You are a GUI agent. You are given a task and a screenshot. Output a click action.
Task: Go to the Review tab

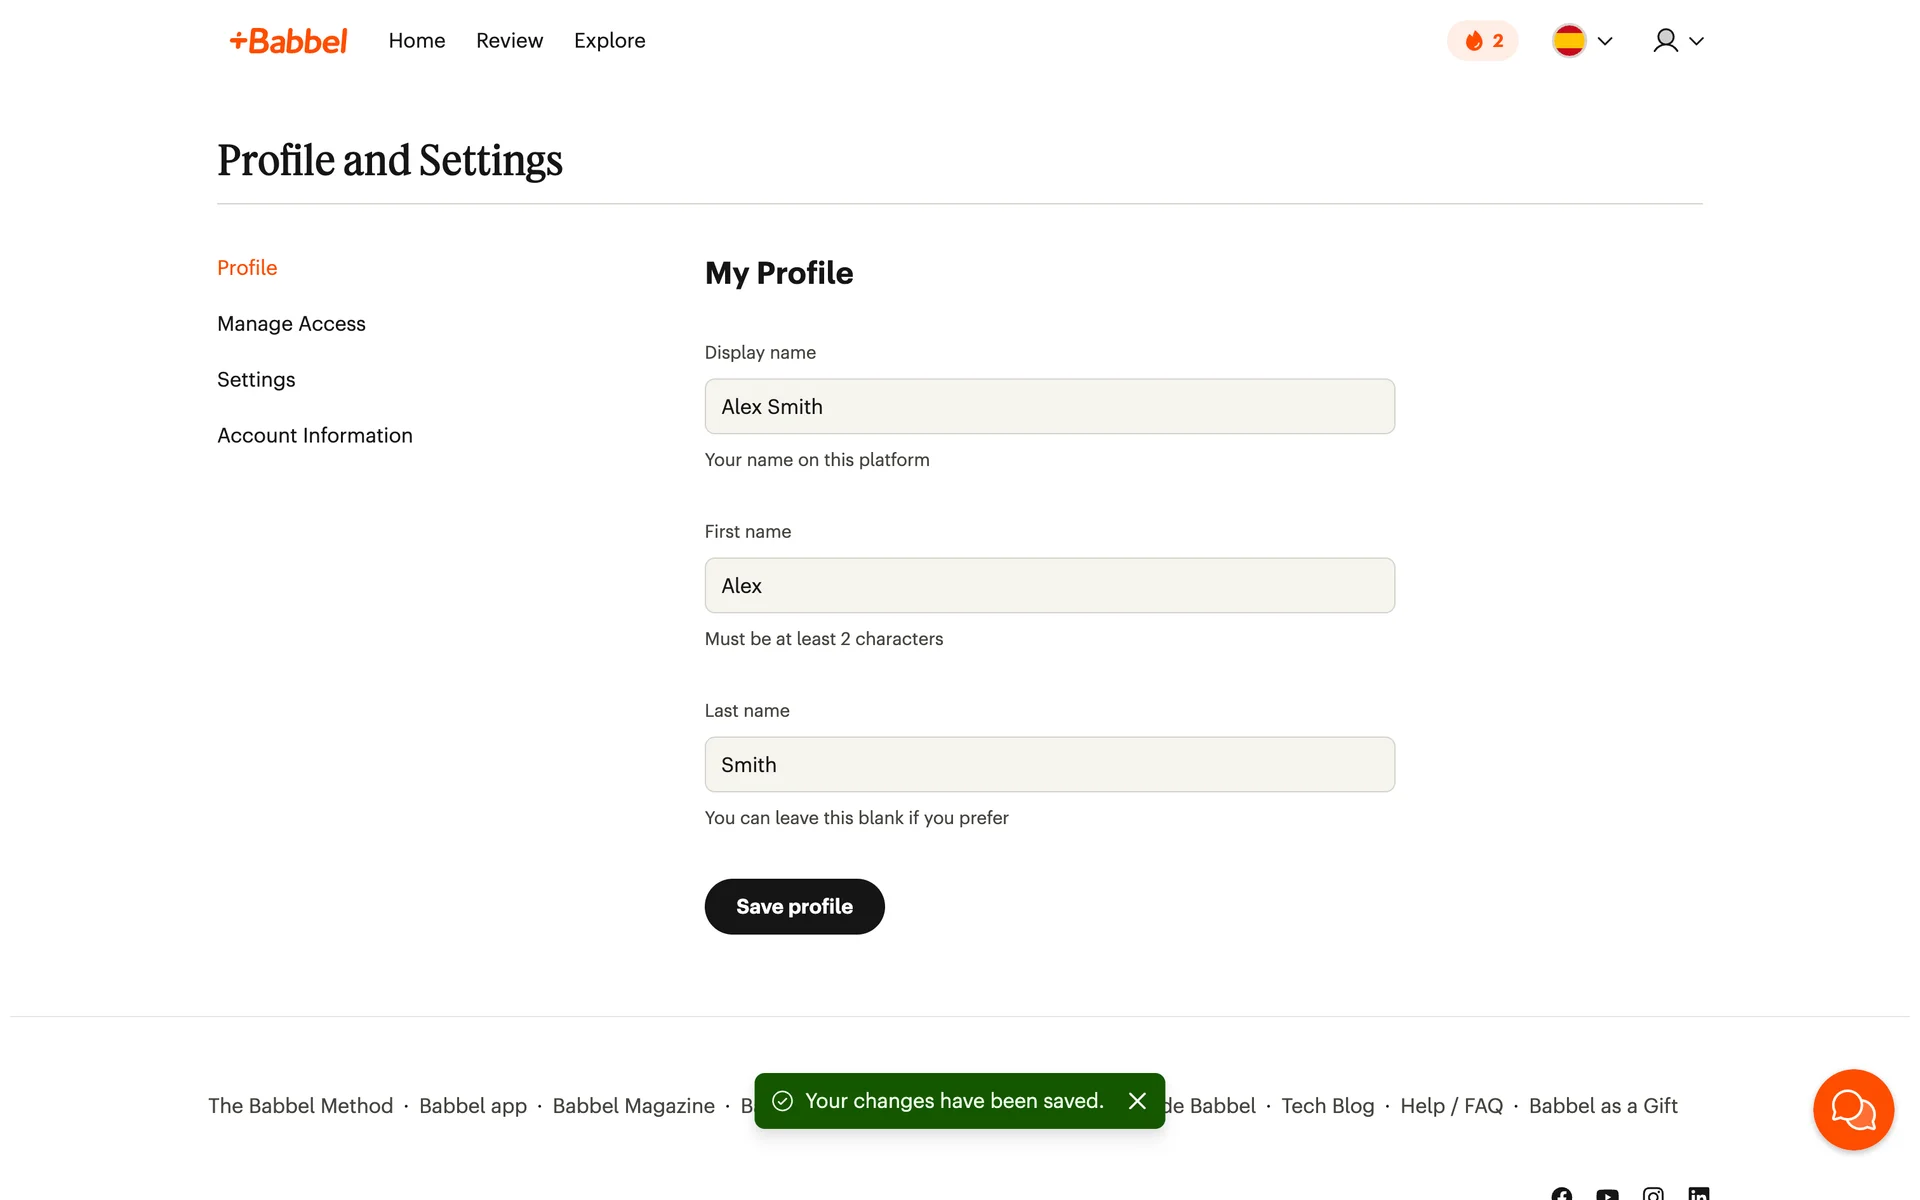509,41
